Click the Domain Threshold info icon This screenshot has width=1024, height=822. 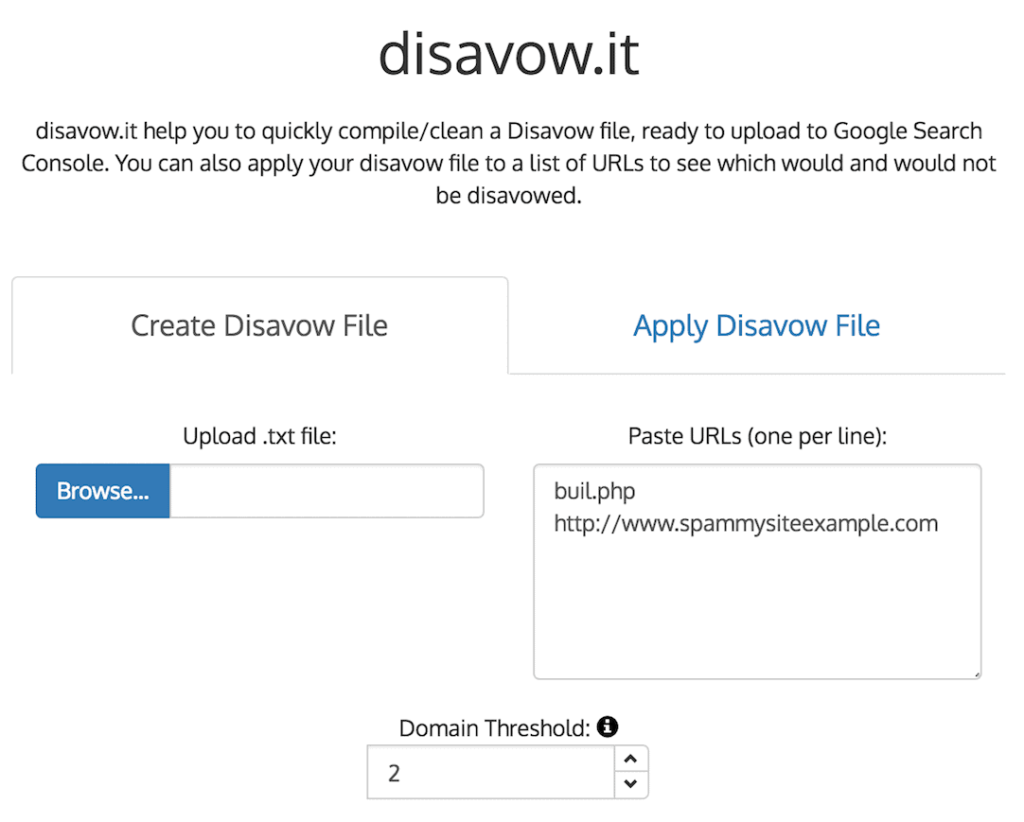[x=607, y=726]
